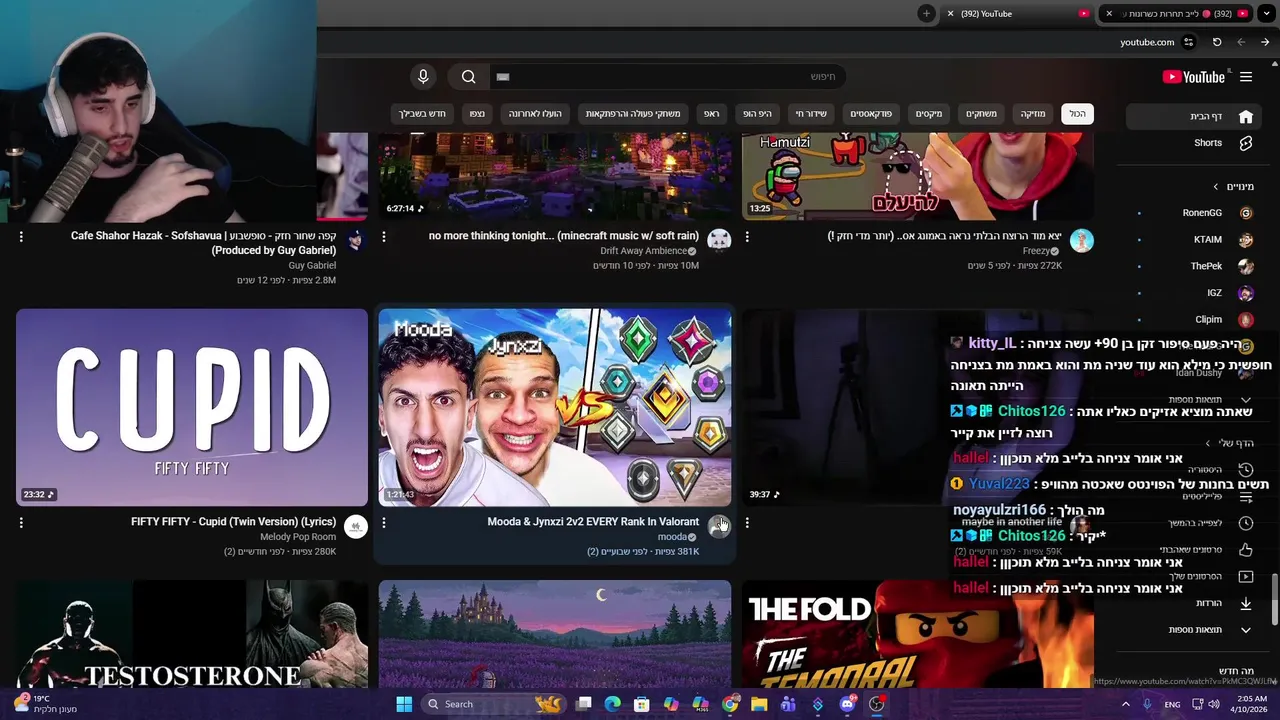Open OBS Studio from the taskbar

coord(876,704)
